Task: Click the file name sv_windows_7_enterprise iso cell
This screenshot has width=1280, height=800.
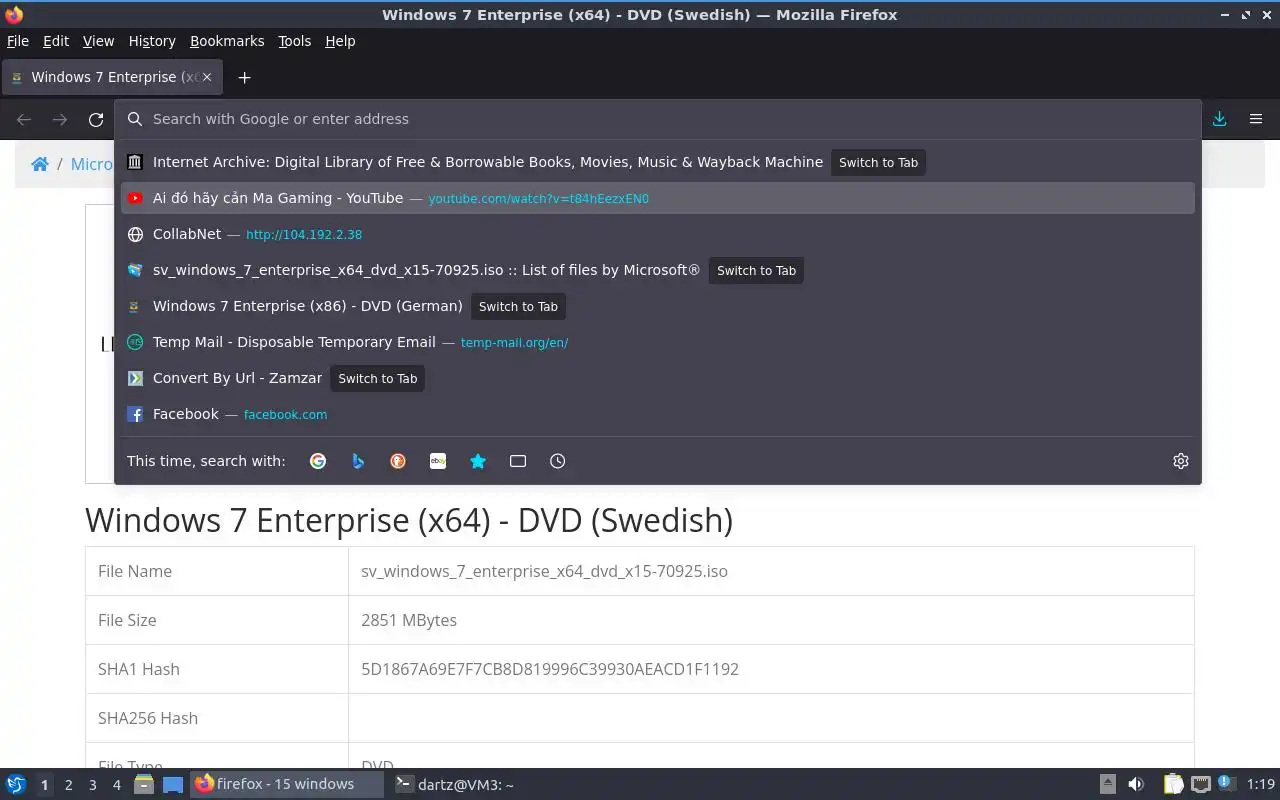Action: click(771, 571)
